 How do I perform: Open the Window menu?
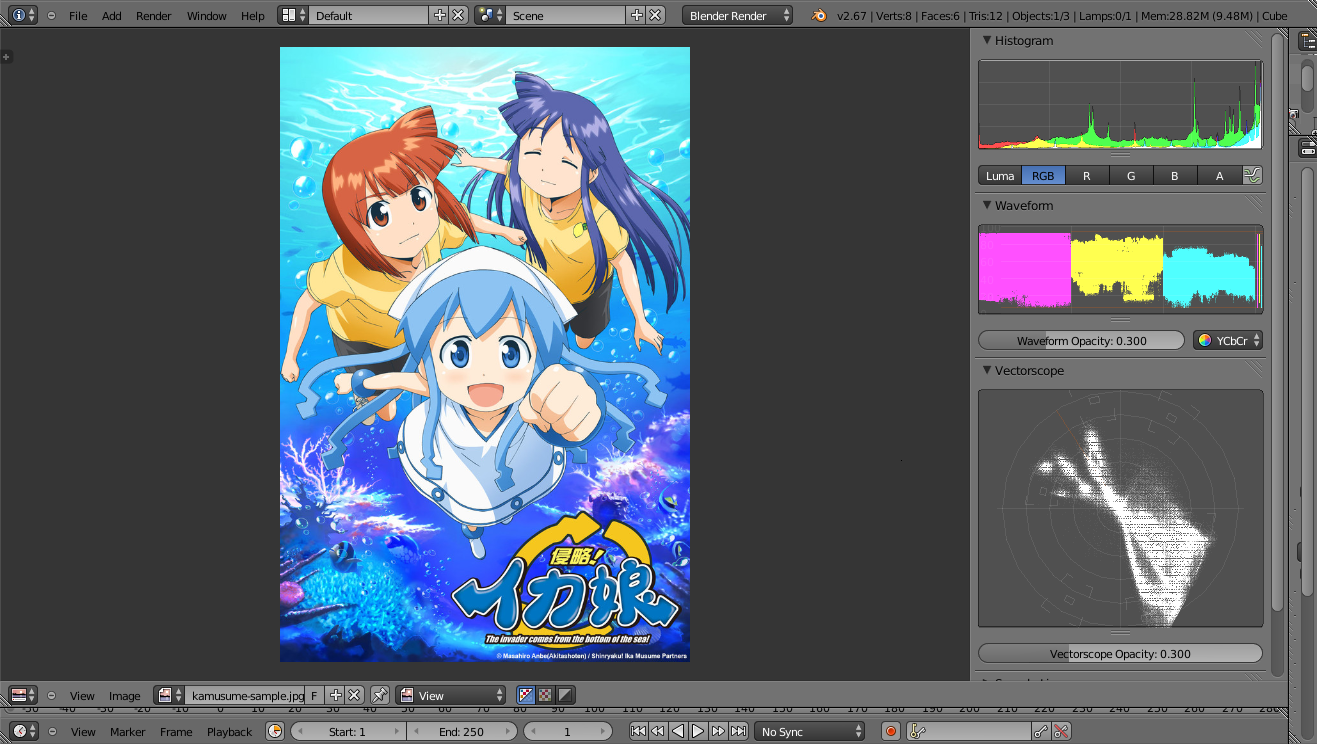tap(207, 16)
